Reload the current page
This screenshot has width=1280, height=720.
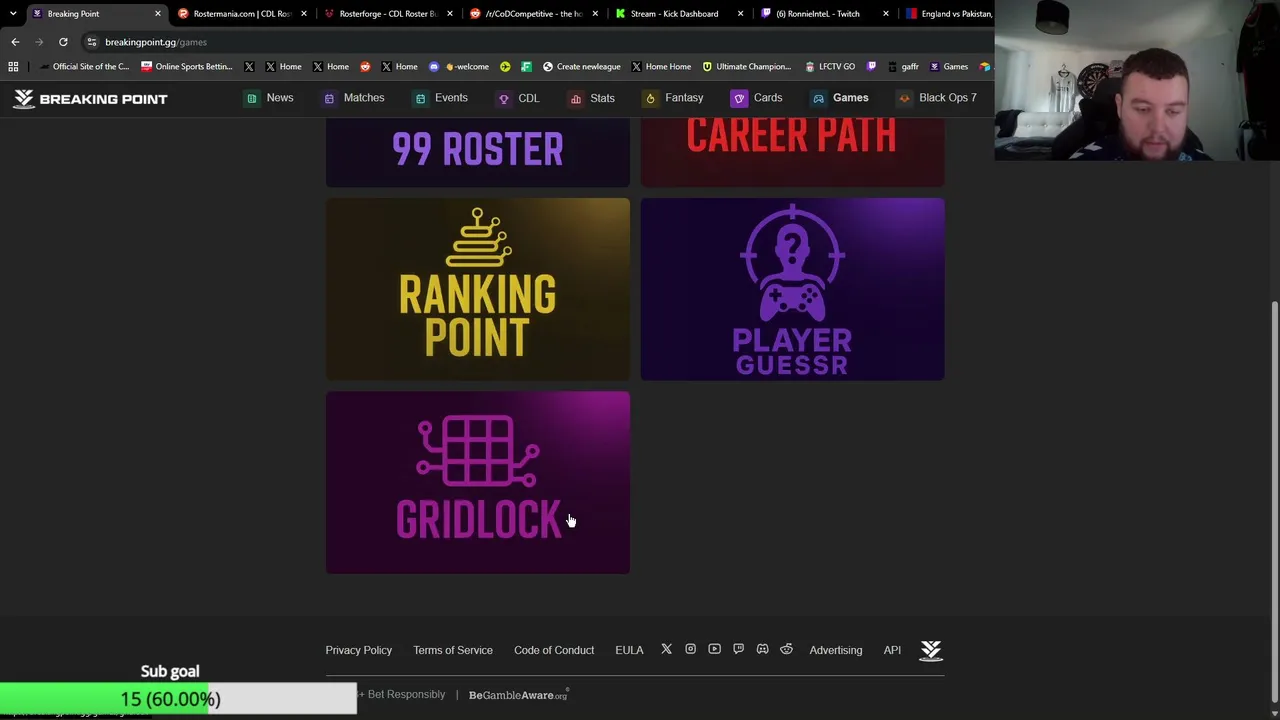pos(63,42)
